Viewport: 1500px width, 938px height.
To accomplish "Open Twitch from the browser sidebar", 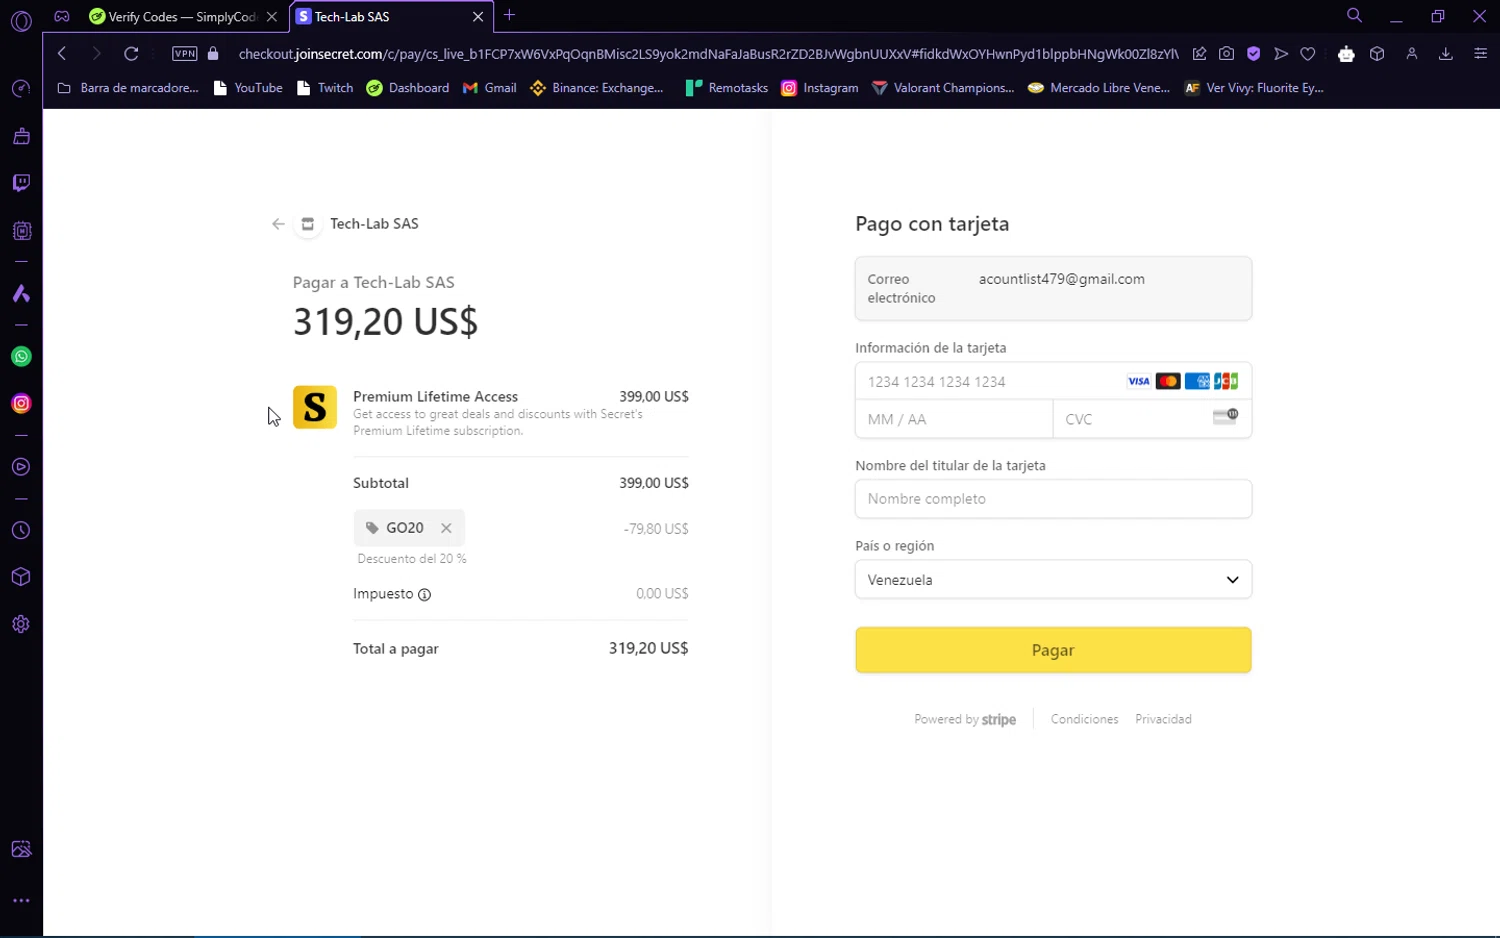I will pyautogui.click(x=21, y=183).
